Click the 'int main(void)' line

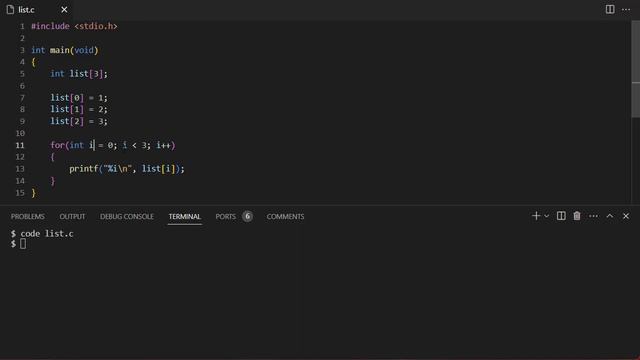65,50
